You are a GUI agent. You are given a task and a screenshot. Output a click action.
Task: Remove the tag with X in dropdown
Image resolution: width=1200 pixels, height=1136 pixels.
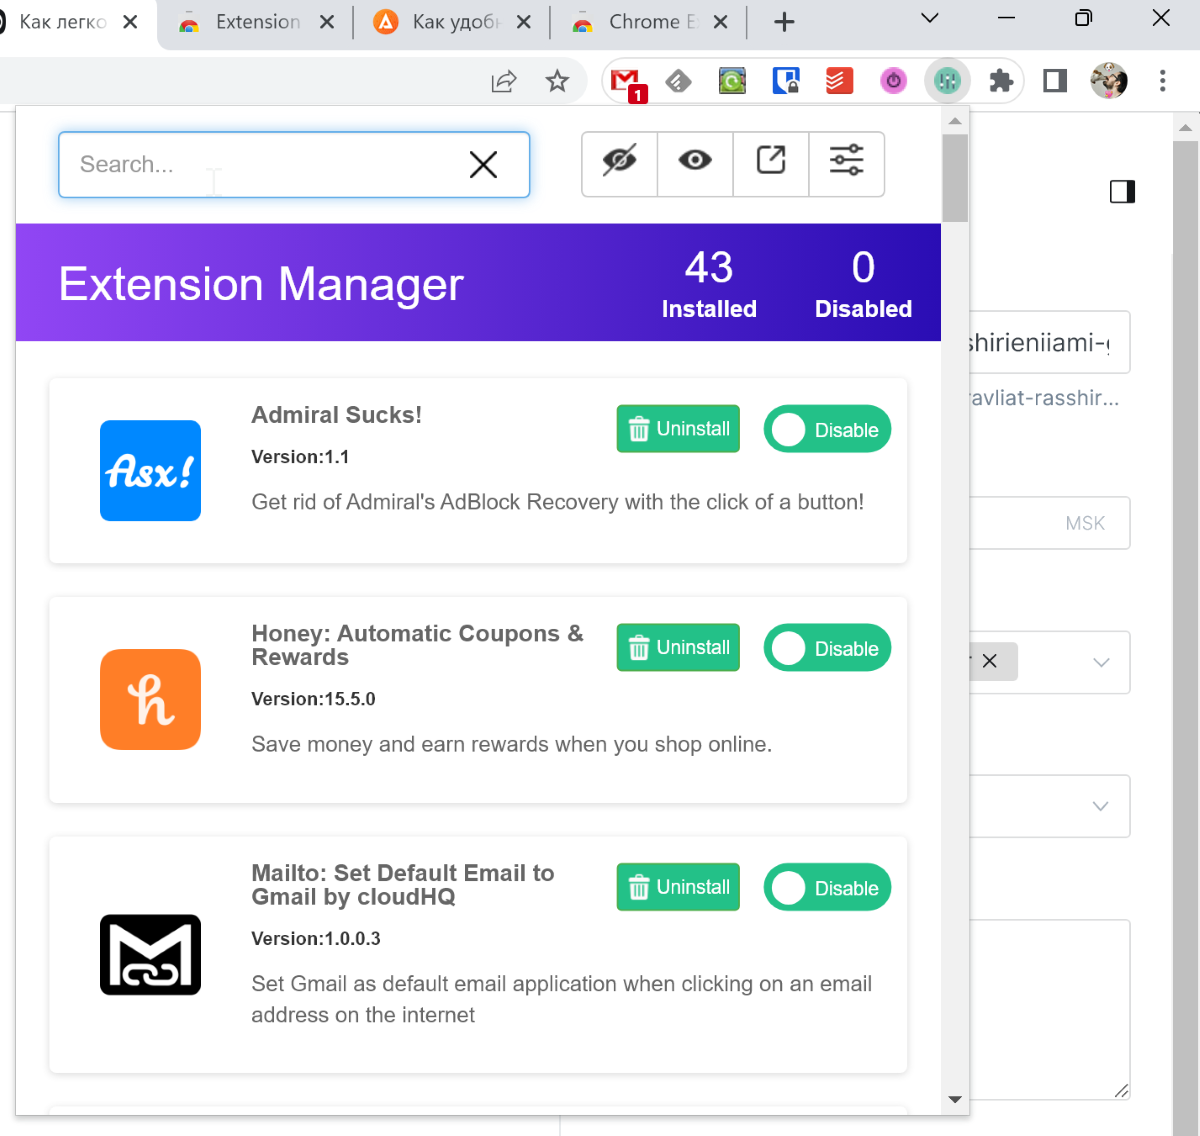click(x=989, y=661)
